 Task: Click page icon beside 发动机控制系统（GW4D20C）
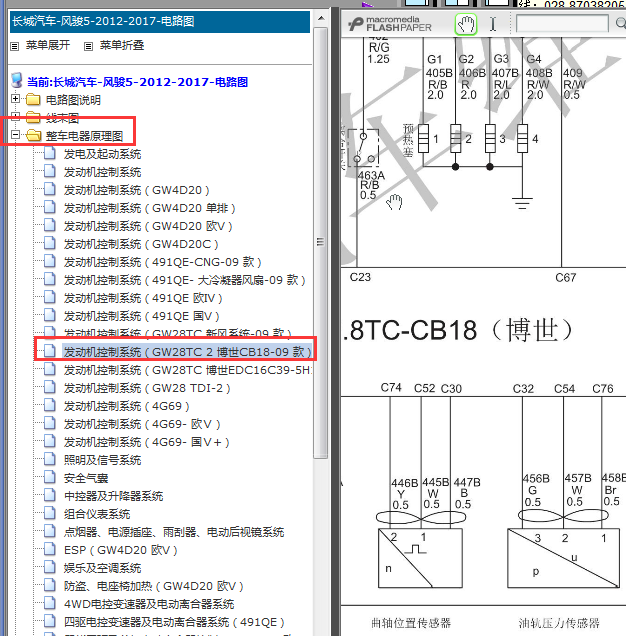point(49,243)
